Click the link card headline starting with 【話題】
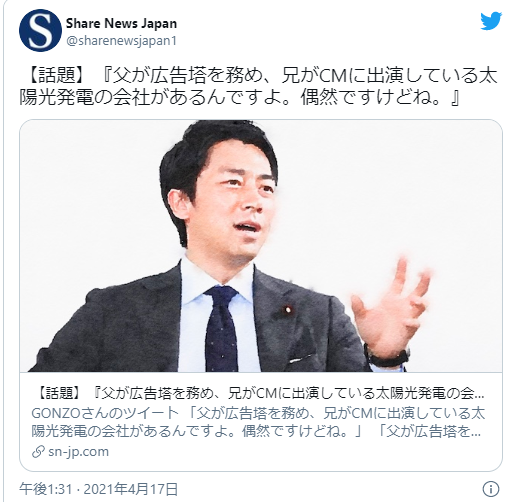 point(261,394)
